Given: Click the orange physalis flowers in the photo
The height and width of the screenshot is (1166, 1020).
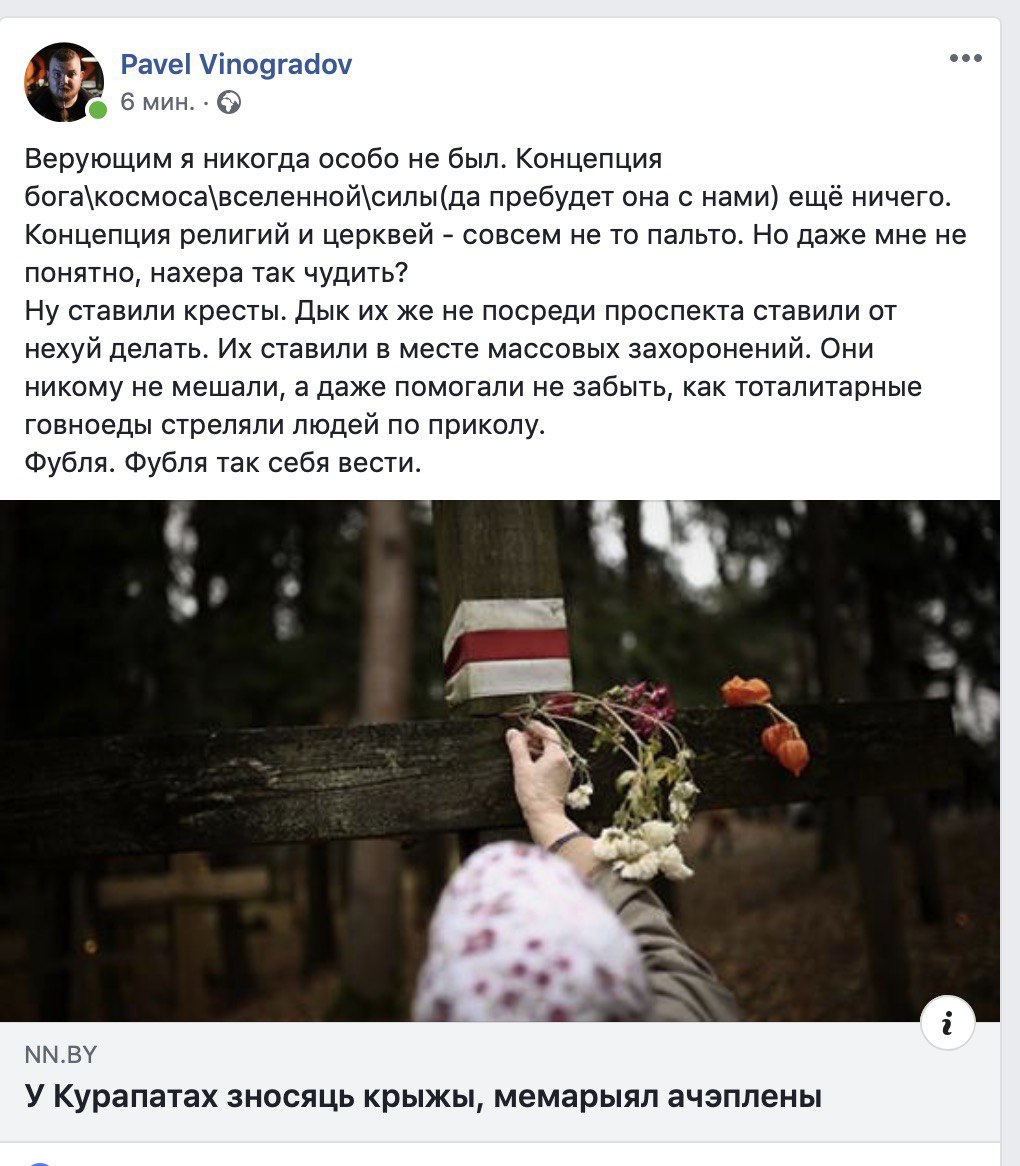Looking at the screenshot, I should tap(768, 722).
